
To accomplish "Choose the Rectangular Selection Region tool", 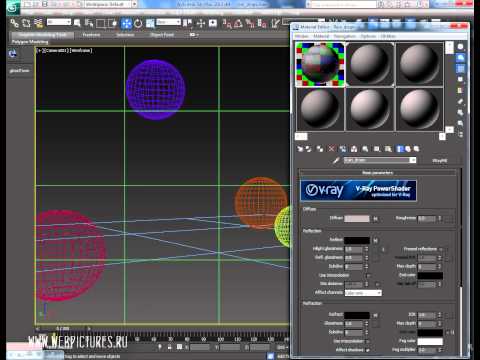I will [101, 23].
